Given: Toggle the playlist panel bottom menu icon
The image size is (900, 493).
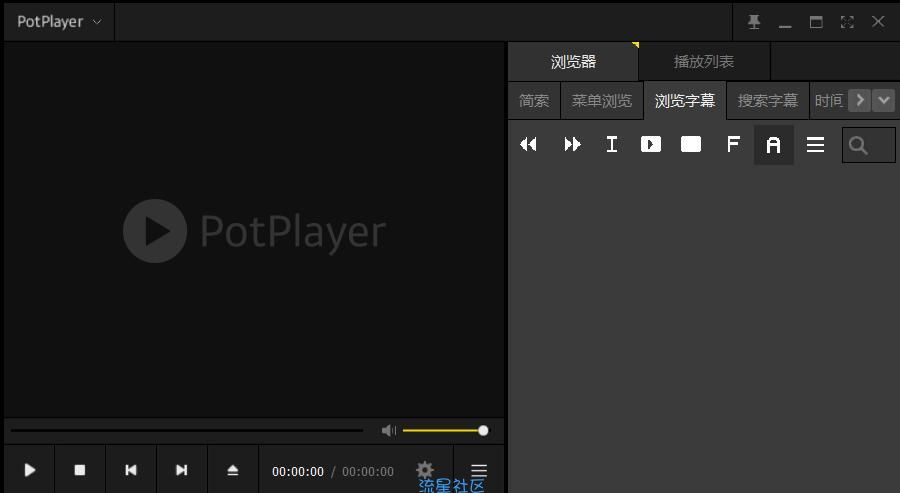Looking at the screenshot, I should click(479, 471).
